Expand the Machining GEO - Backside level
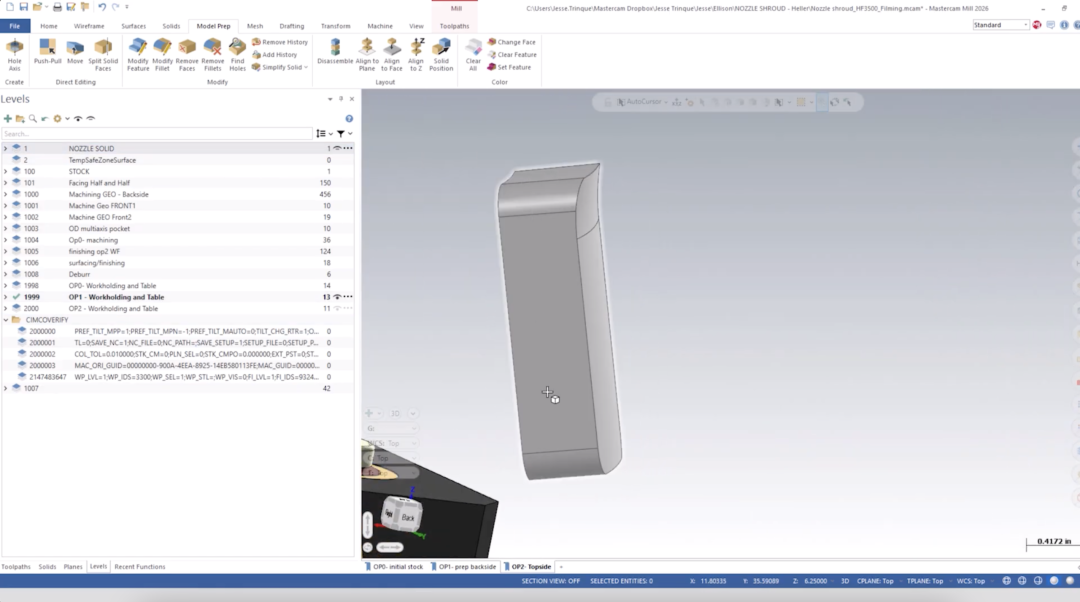The height and width of the screenshot is (602, 1080). tap(6, 194)
